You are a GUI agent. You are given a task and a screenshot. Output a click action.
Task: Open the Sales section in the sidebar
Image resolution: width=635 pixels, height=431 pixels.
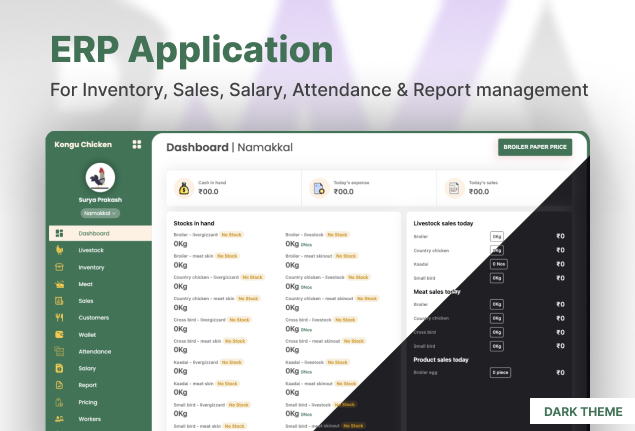click(86, 301)
